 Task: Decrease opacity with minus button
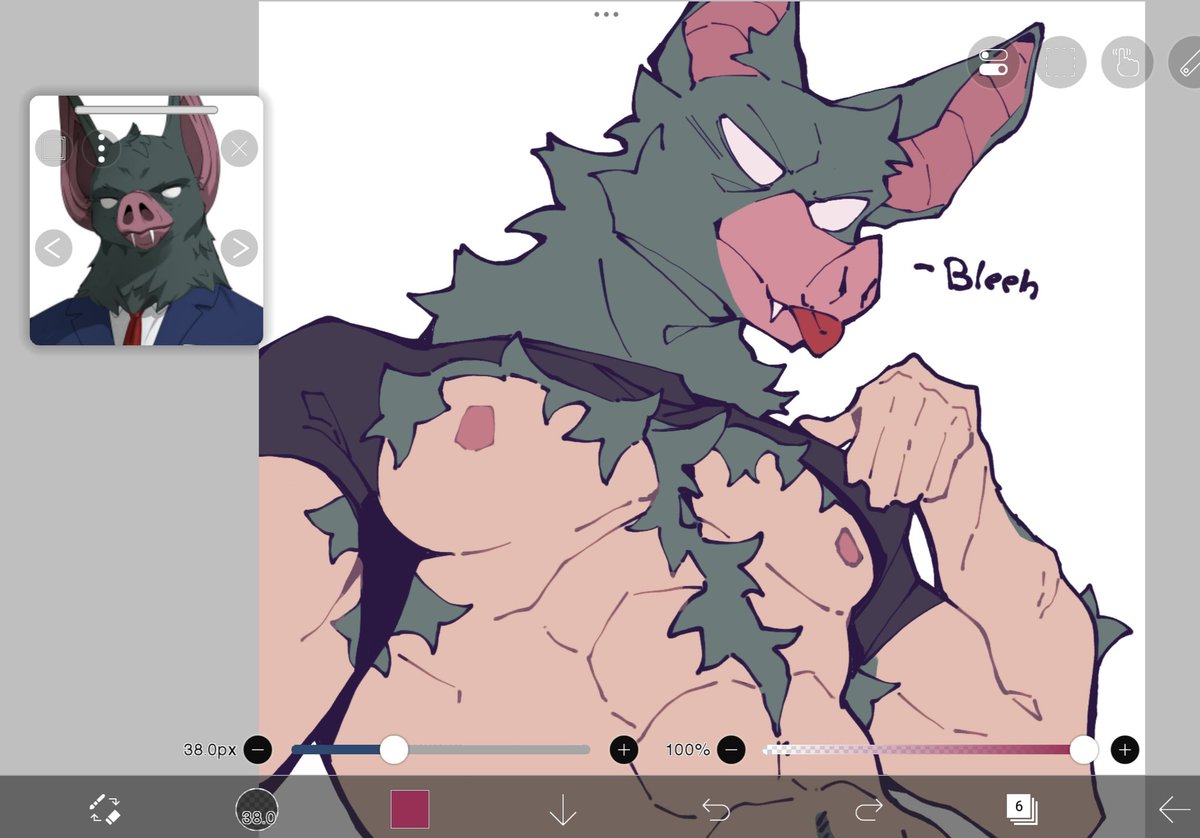(731, 749)
